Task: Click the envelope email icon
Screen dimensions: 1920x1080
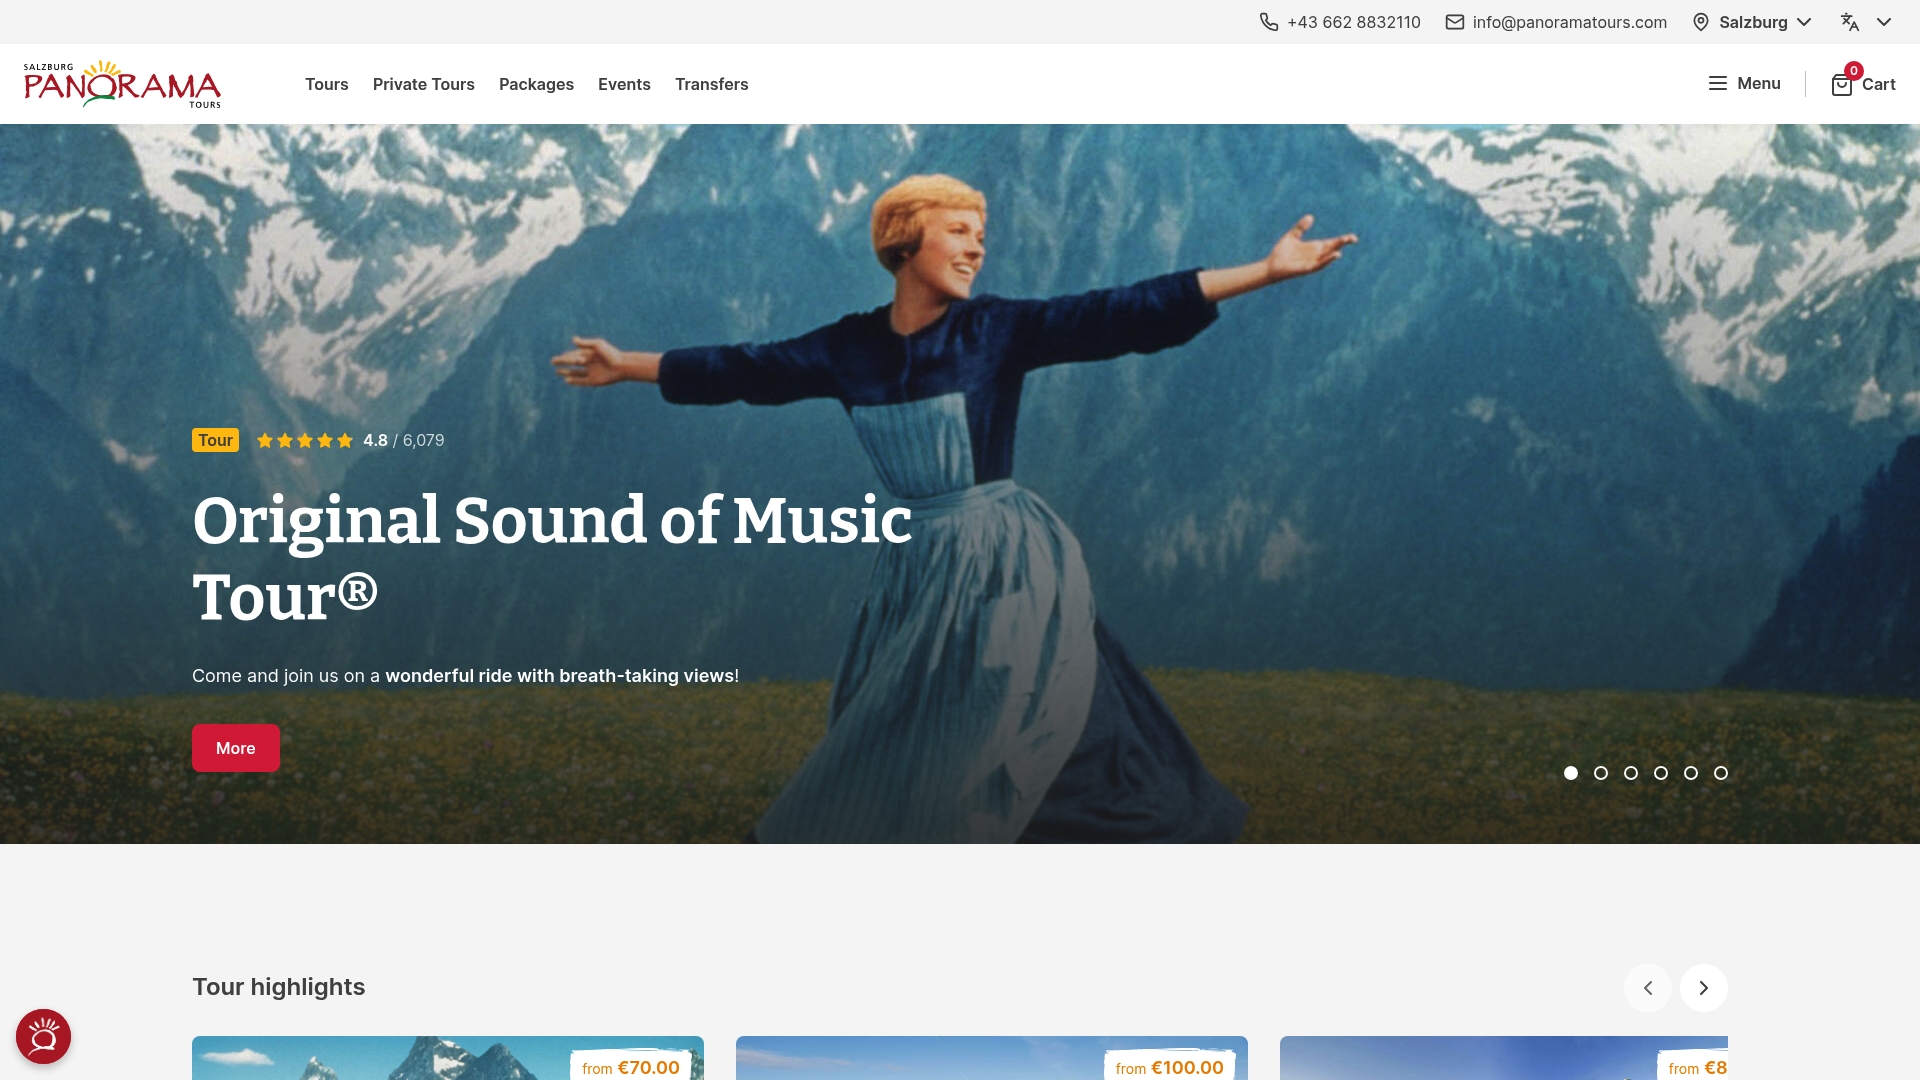Action: pyautogui.click(x=1455, y=22)
